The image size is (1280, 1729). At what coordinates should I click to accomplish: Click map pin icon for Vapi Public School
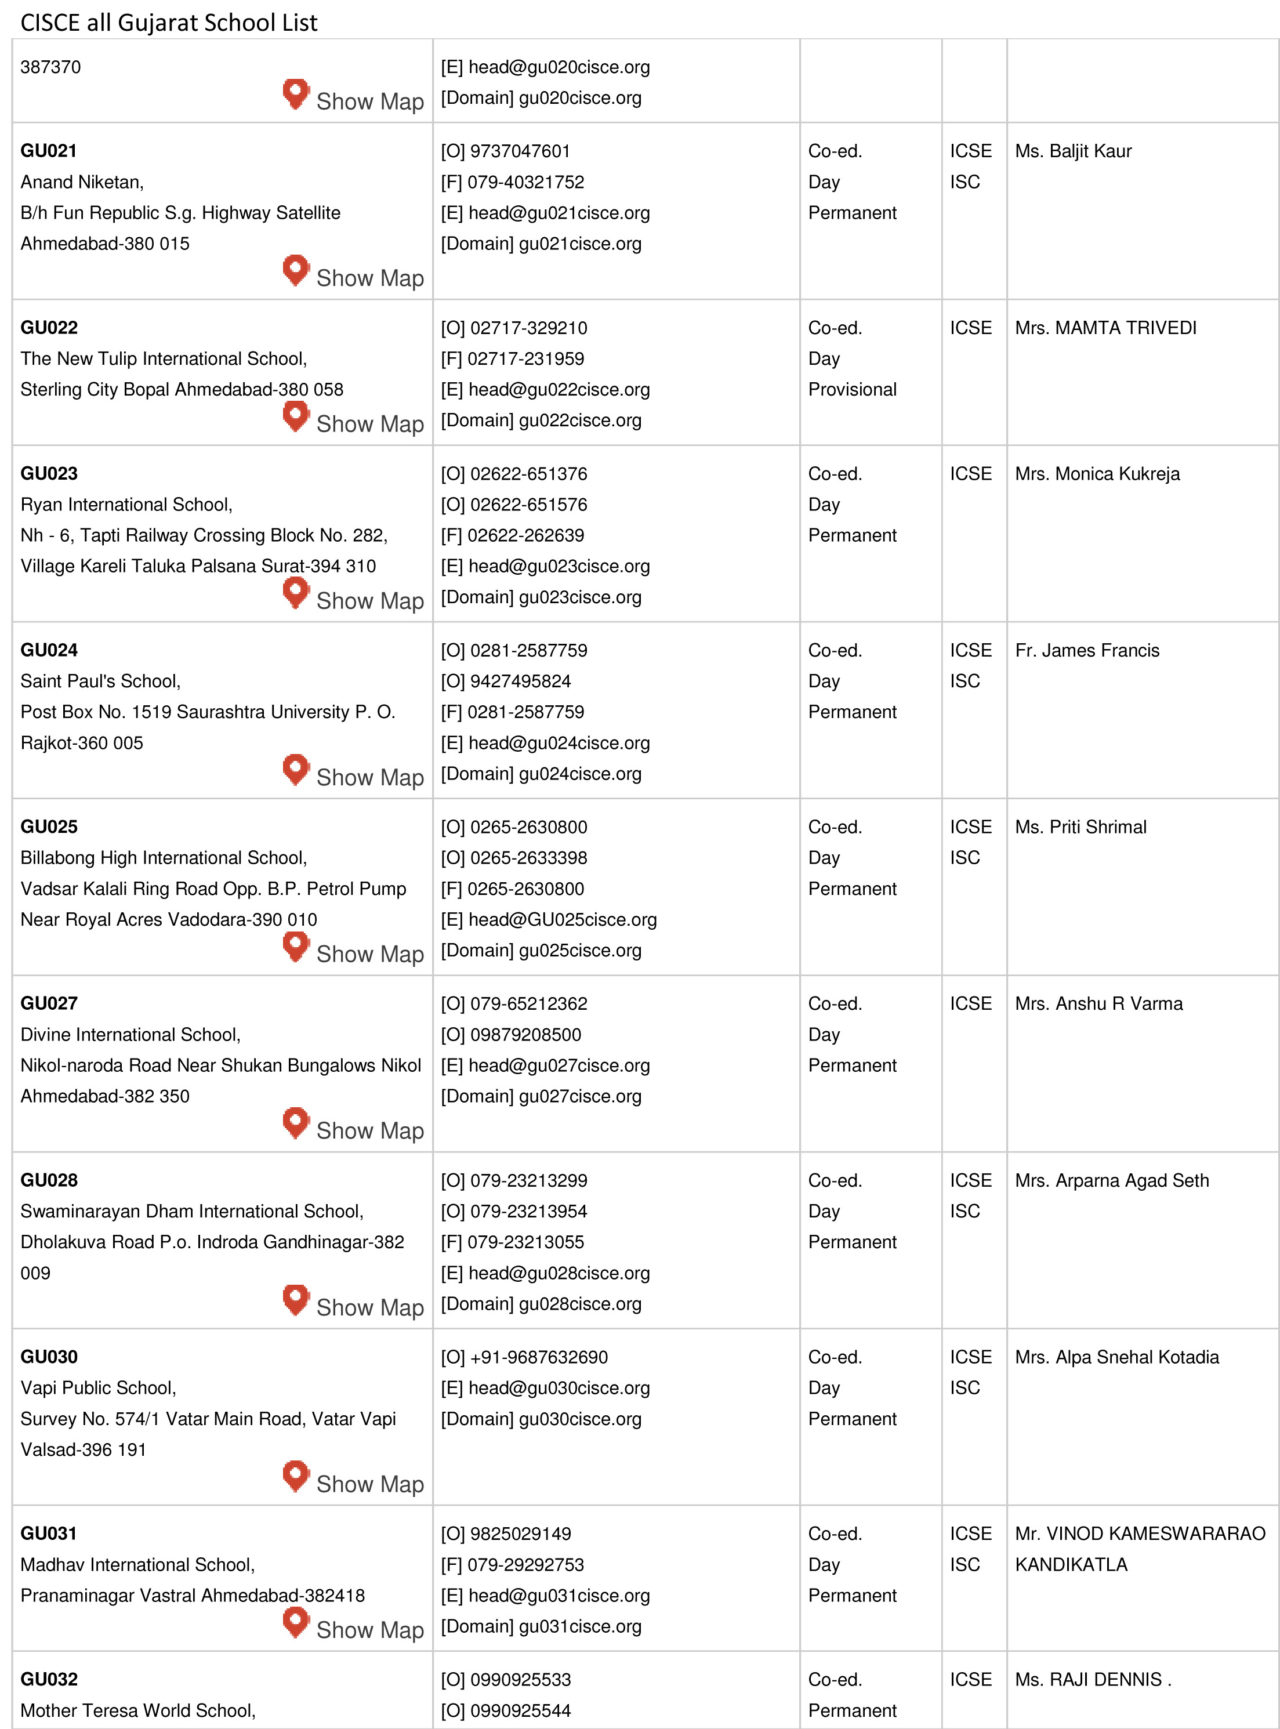(296, 1476)
